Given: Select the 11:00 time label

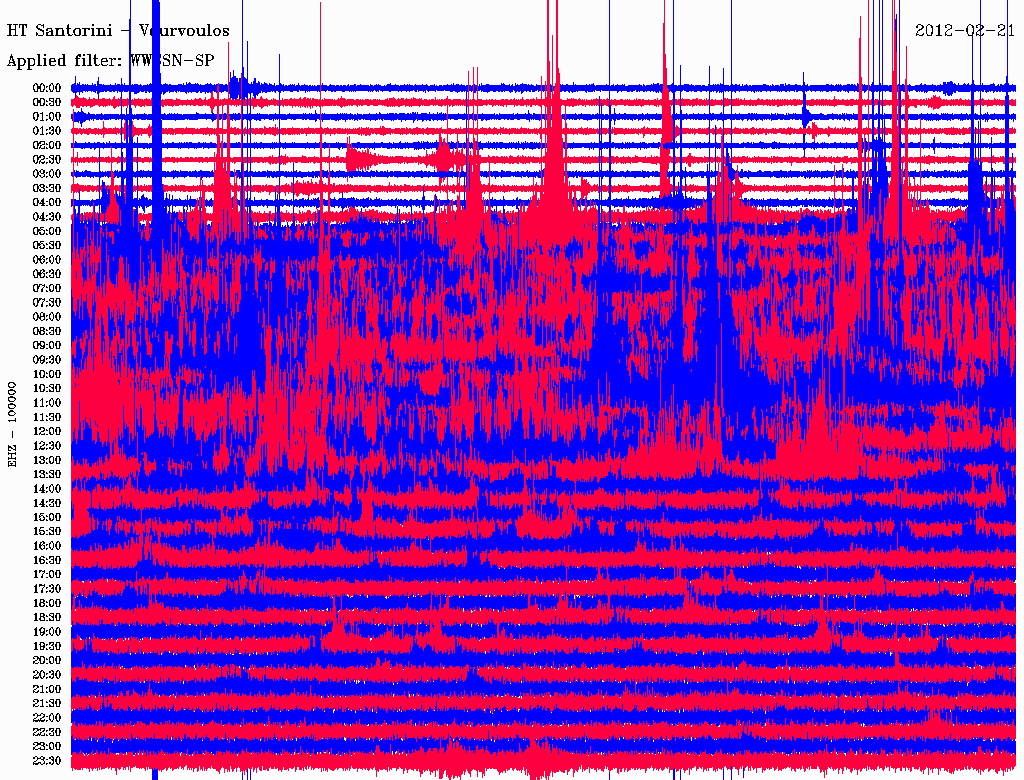Looking at the screenshot, I should (x=47, y=402).
